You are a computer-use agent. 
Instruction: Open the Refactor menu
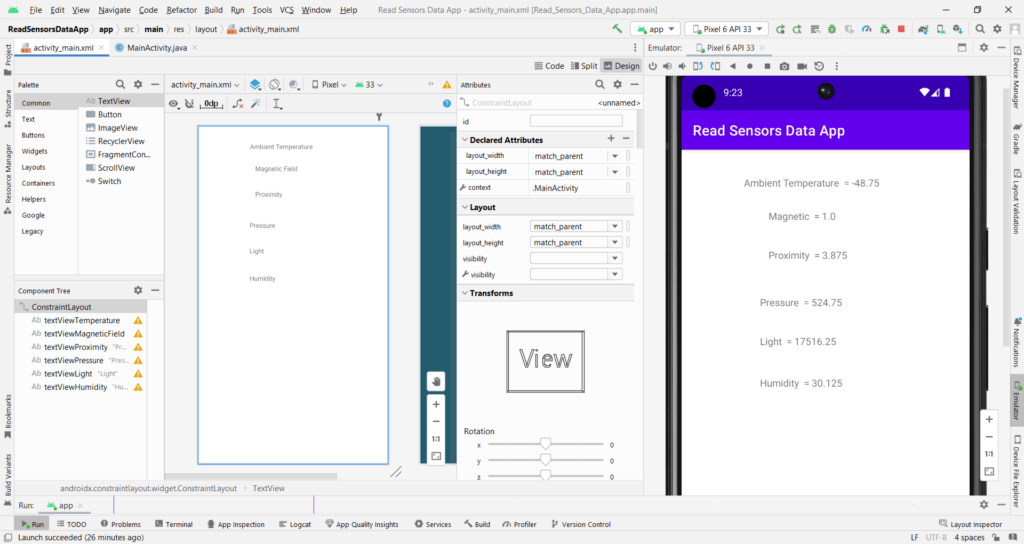(x=182, y=10)
